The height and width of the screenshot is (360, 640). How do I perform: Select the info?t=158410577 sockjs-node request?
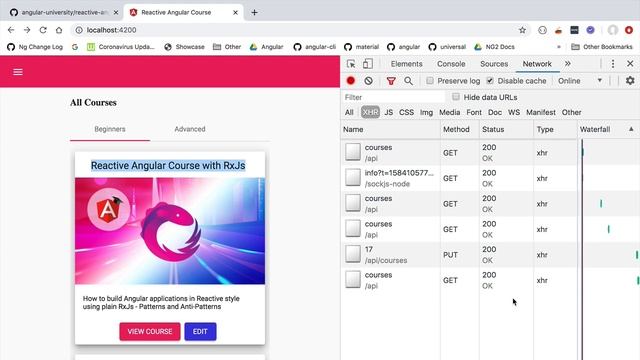[490, 178]
